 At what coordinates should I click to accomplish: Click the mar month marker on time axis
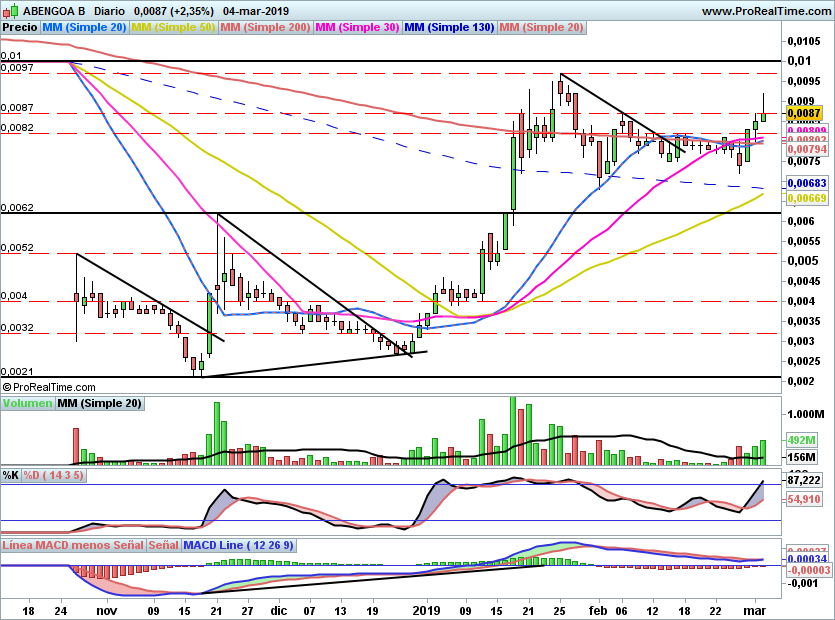point(754,610)
